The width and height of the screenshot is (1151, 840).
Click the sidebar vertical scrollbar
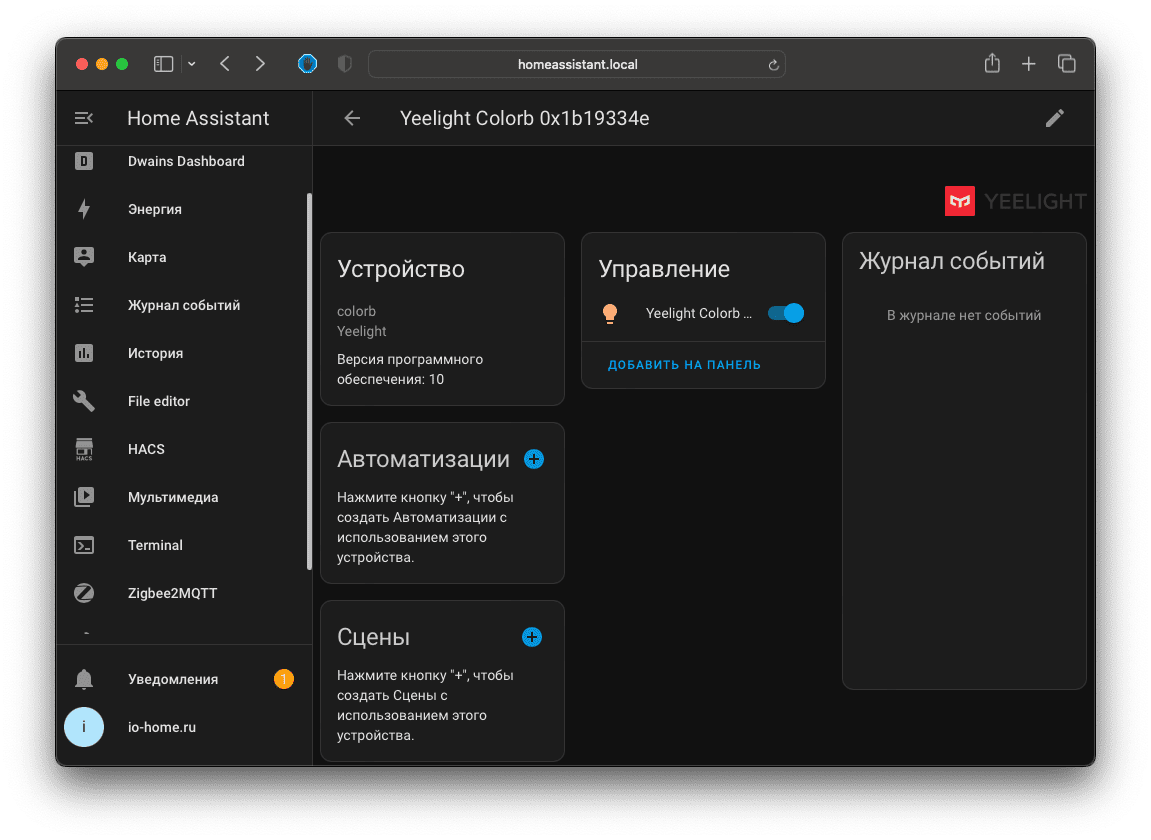(x=309, y=382)
